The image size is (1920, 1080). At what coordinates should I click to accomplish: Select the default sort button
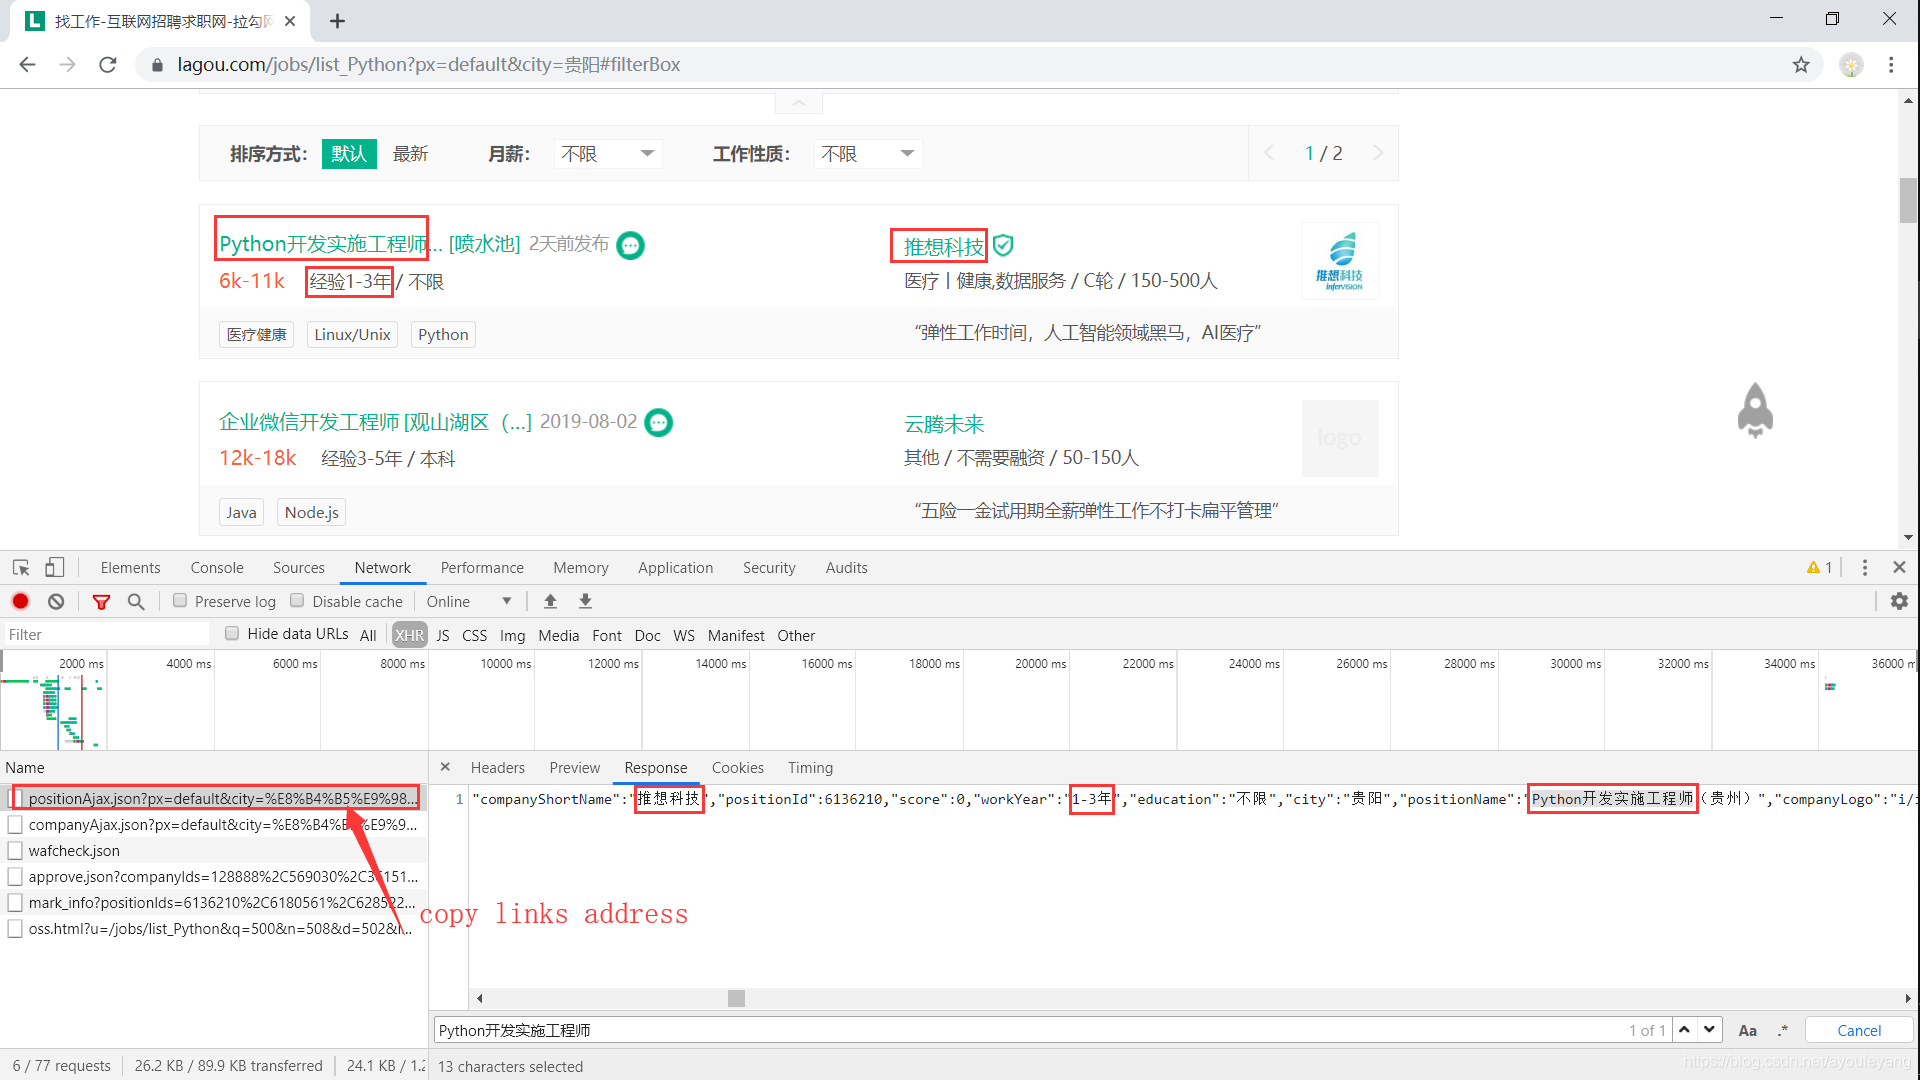point(349,154)
